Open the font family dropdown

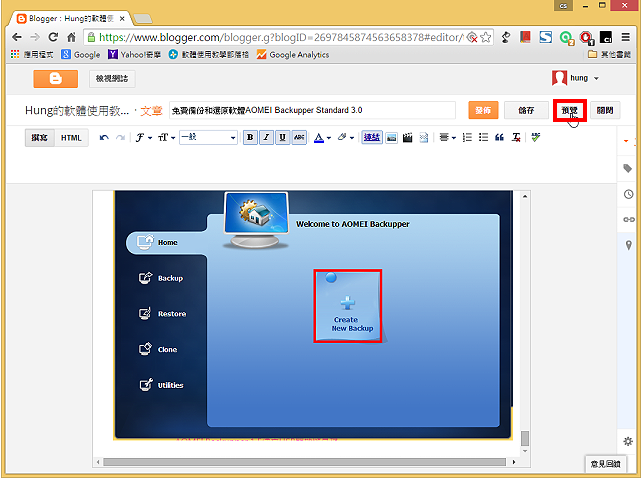(143, 138)
